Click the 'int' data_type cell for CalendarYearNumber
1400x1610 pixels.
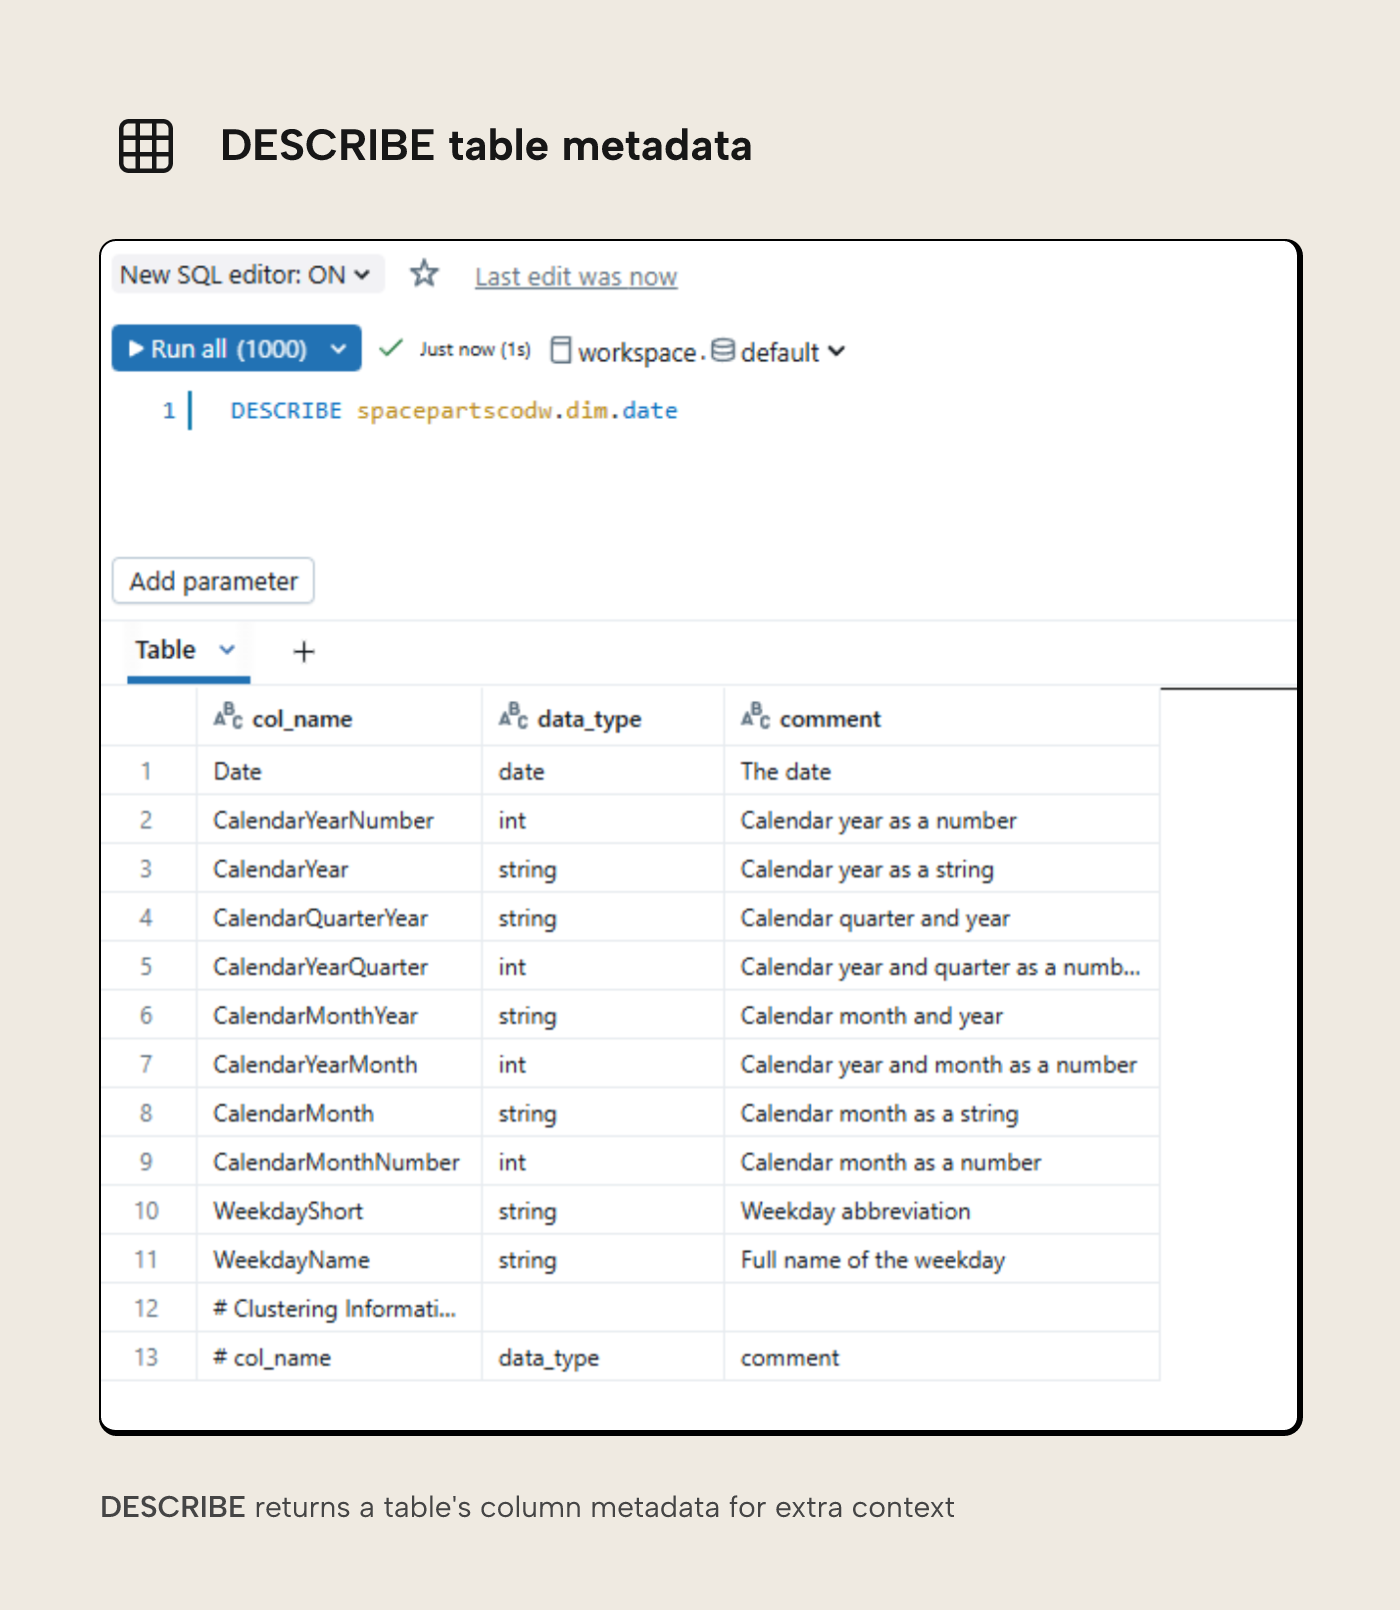pyautogui.click(x=603, y=820)
